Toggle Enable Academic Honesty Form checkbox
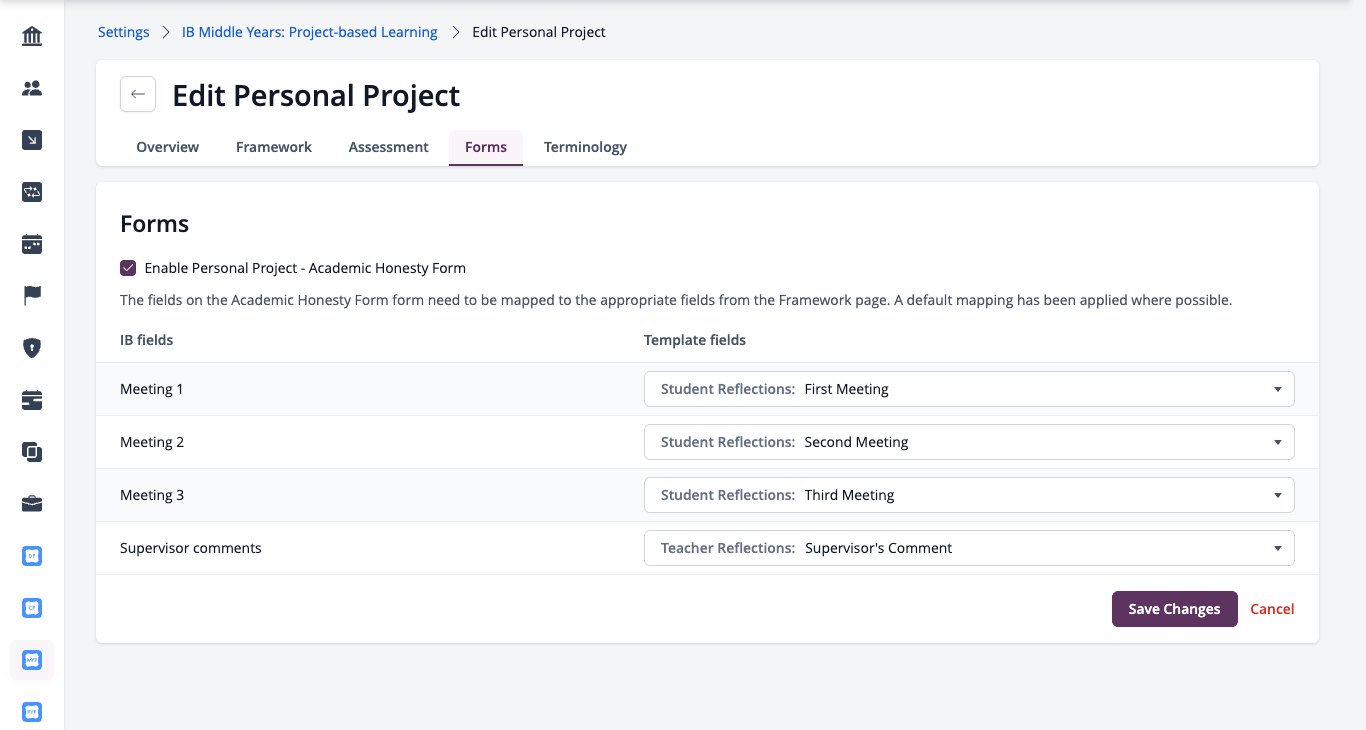 click(x=128, y=268)
